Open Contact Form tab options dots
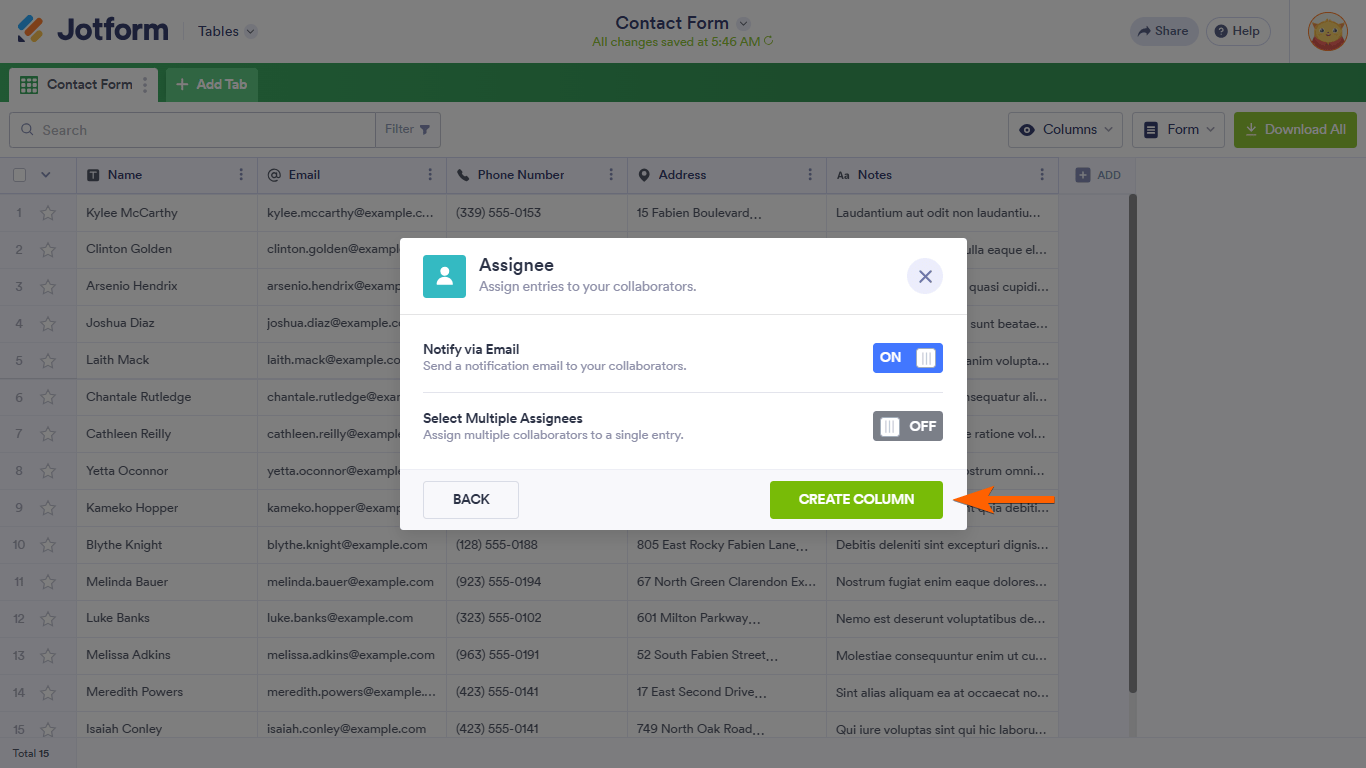Screen dimensions: 1366x768 click(x=145, y=85)
